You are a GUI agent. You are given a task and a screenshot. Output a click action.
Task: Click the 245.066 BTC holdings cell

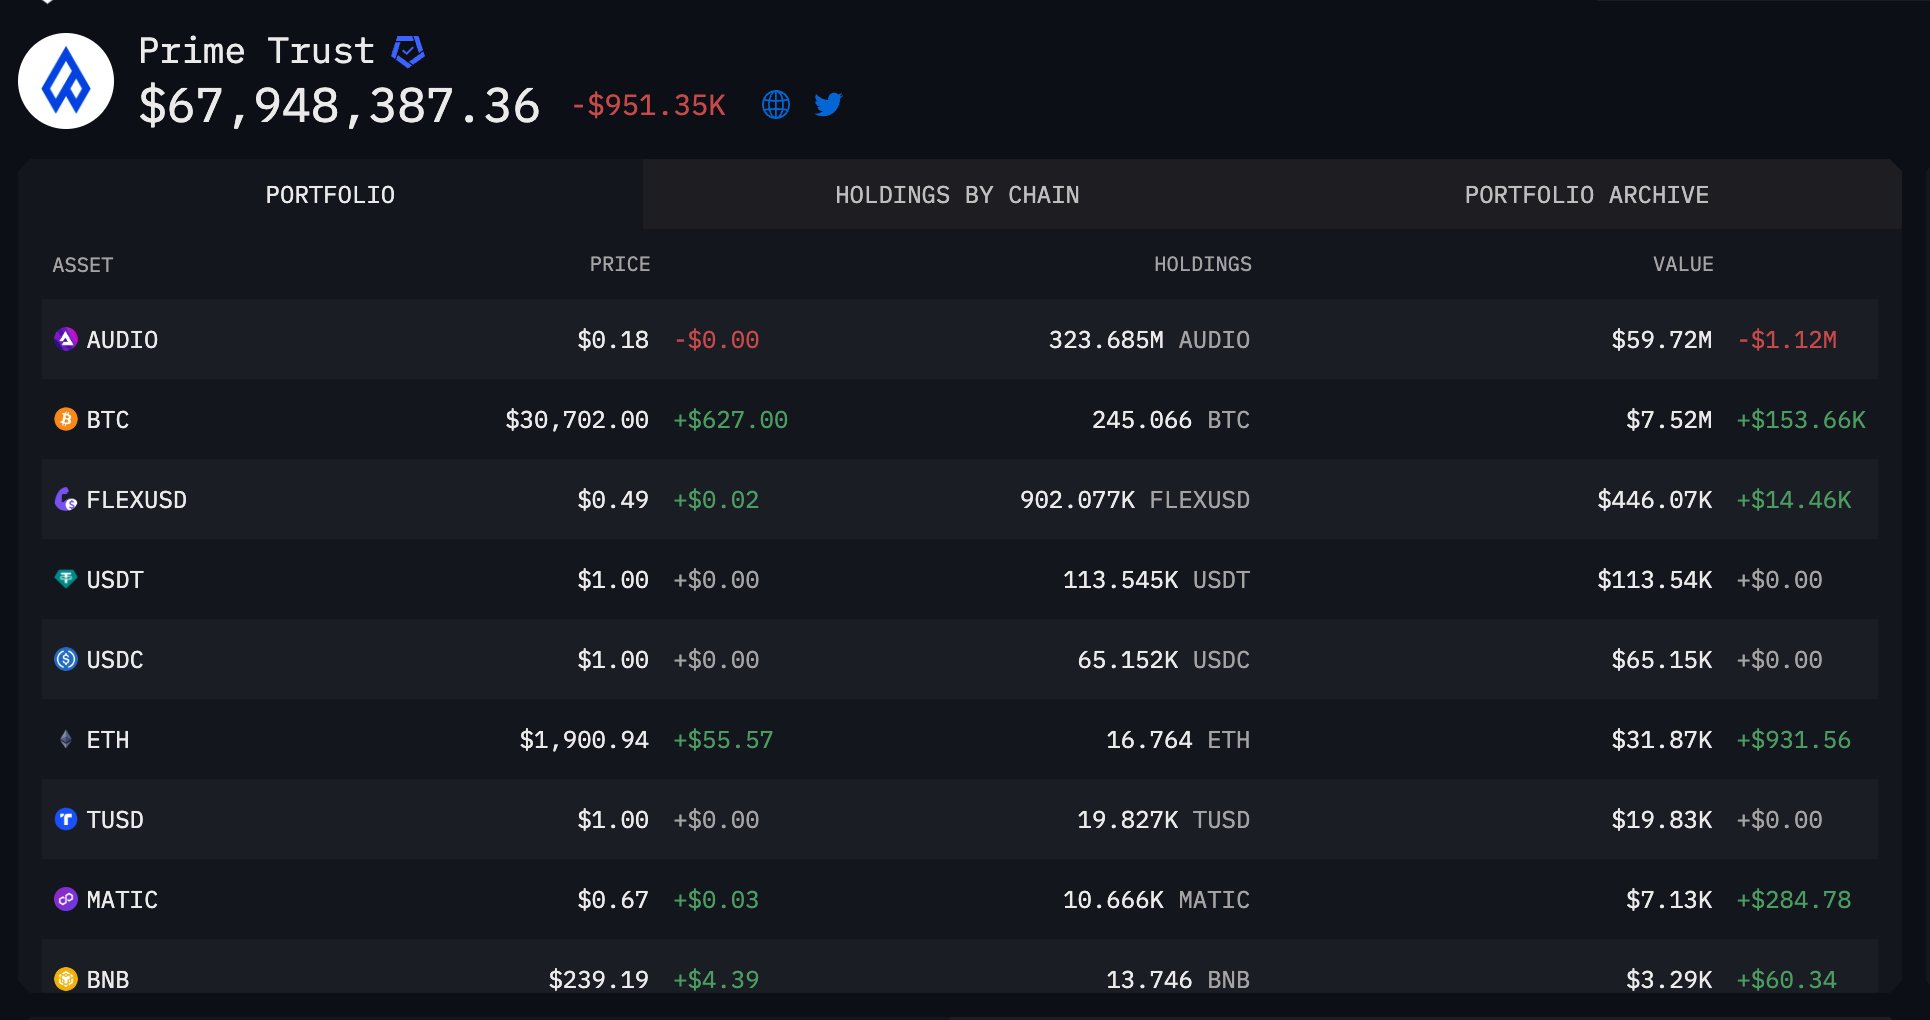pyautogui.click(x=1171, y=420)
